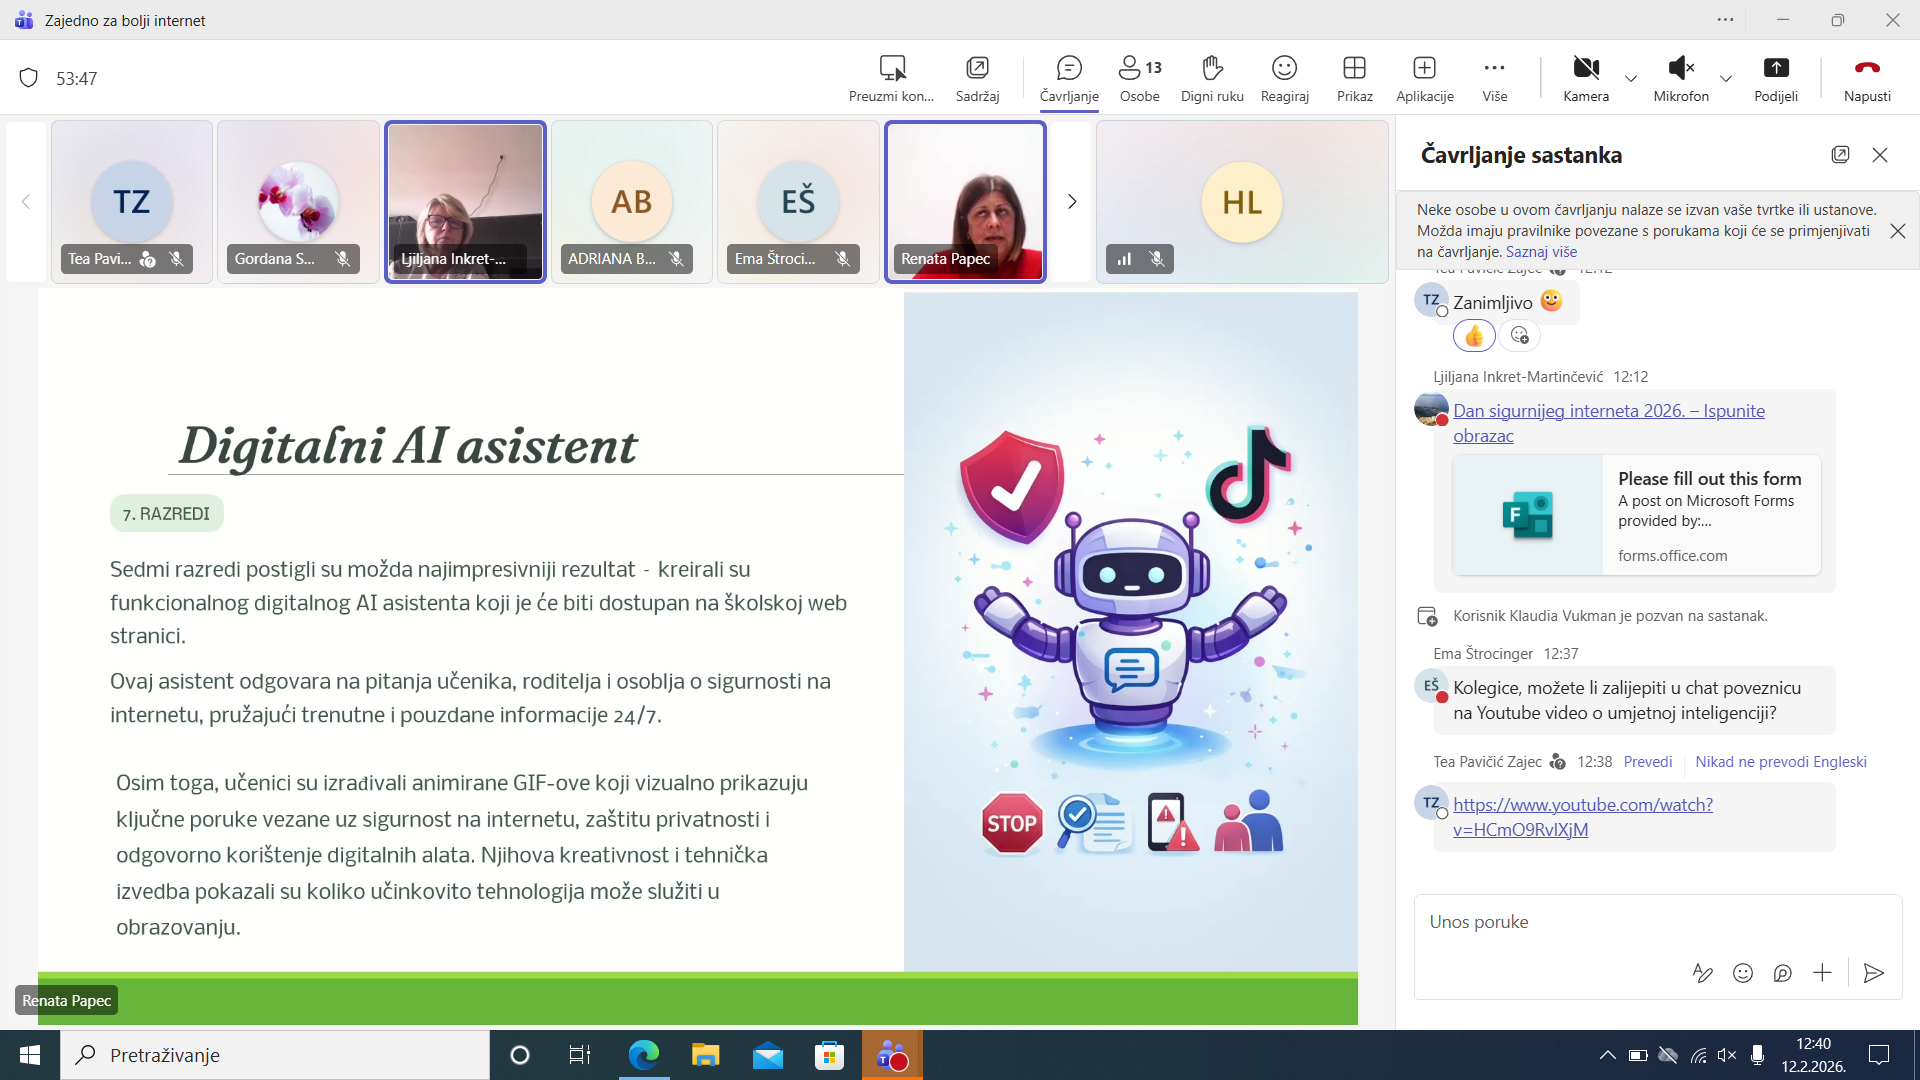Image resolution: width=1920 pixels, height=1080 pixels.
Task: Pop out the meeting chat window
Action: coord(1840,155)
